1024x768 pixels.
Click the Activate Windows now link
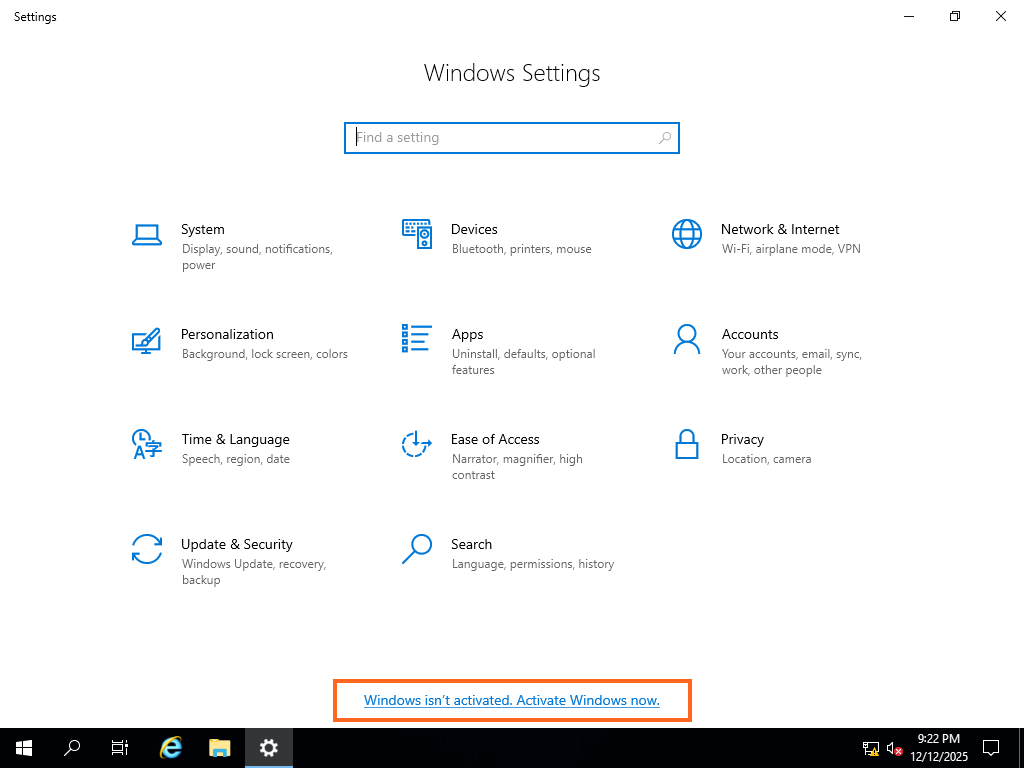512,701
